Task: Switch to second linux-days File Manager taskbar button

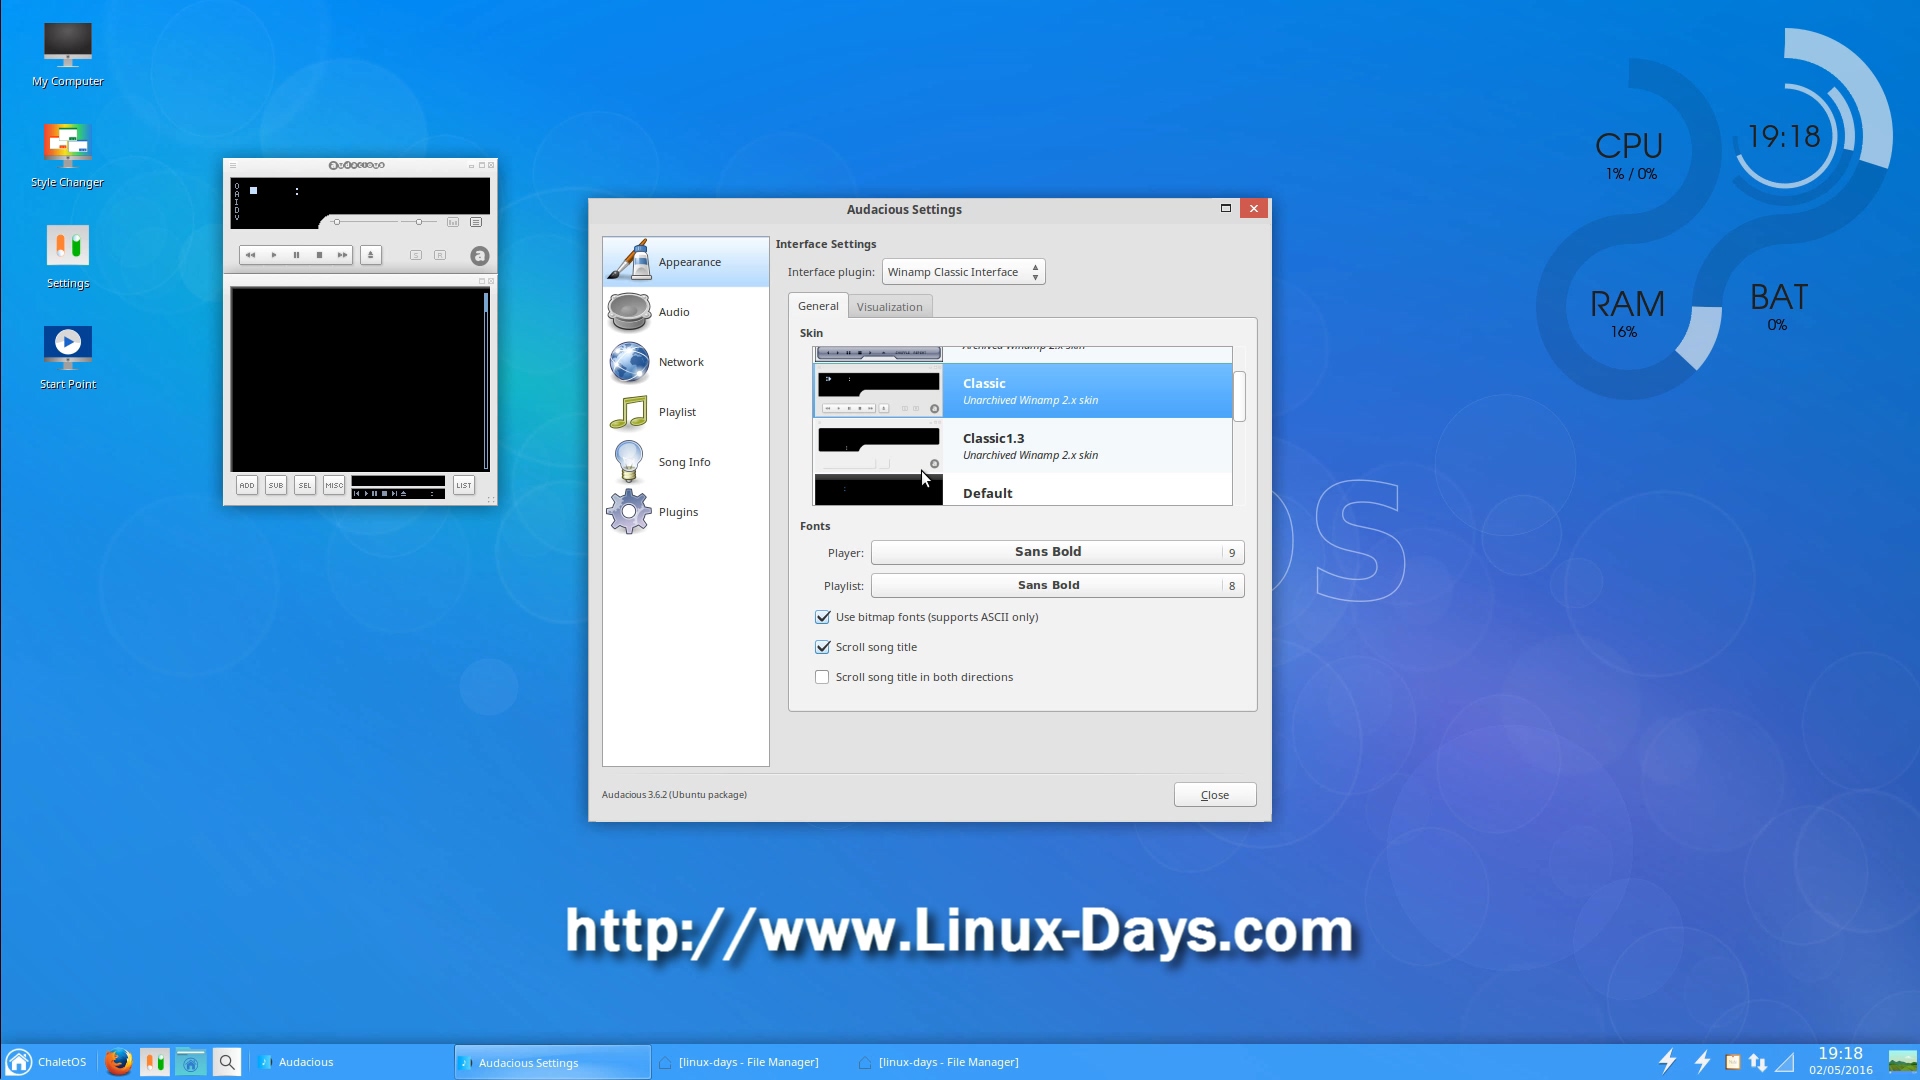Action: coord(952,1062)
